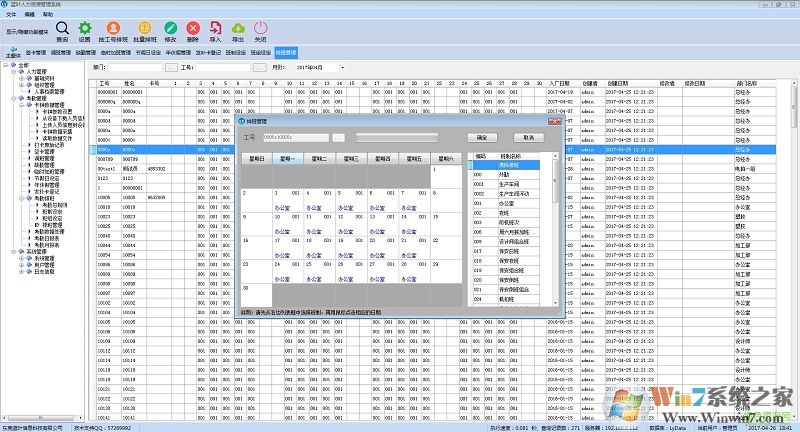Image resolution: width=800 pixels, height=432 pixels.
Task: Click 确定 button in the dialog
Action: click(481, 137)
